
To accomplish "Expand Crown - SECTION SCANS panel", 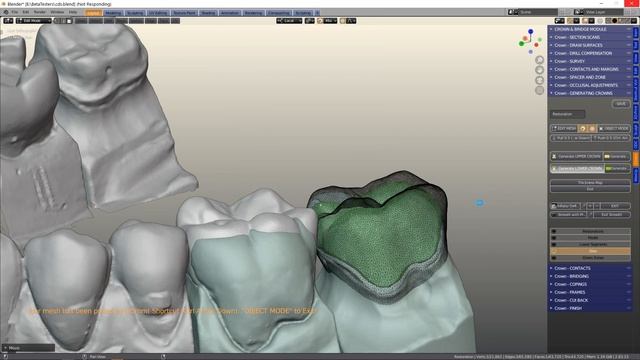I will click(x=590, y=37).
